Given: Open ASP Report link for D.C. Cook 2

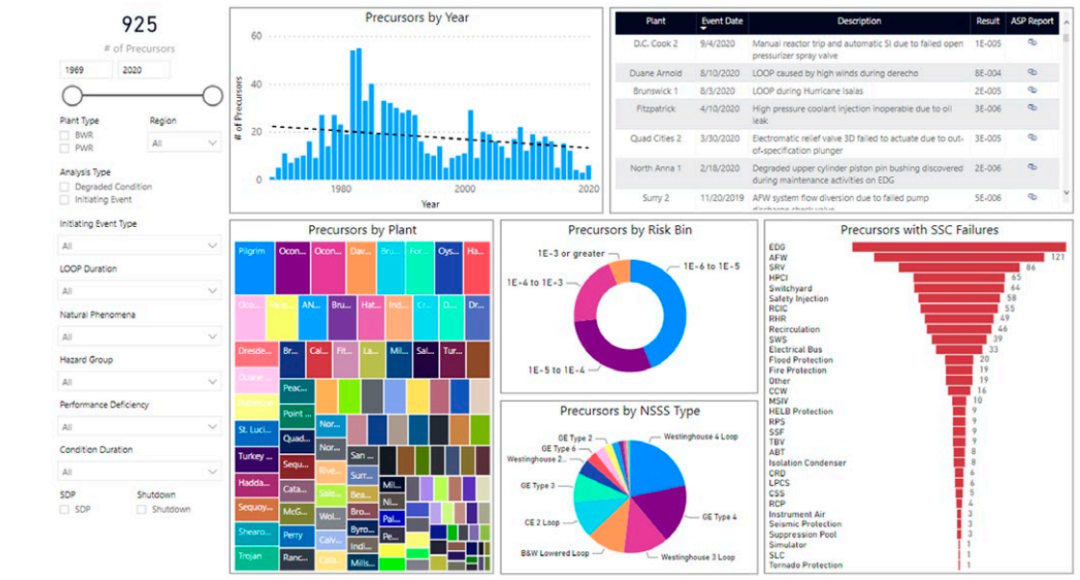Looking at the screenshot, I should [1032, 43].
